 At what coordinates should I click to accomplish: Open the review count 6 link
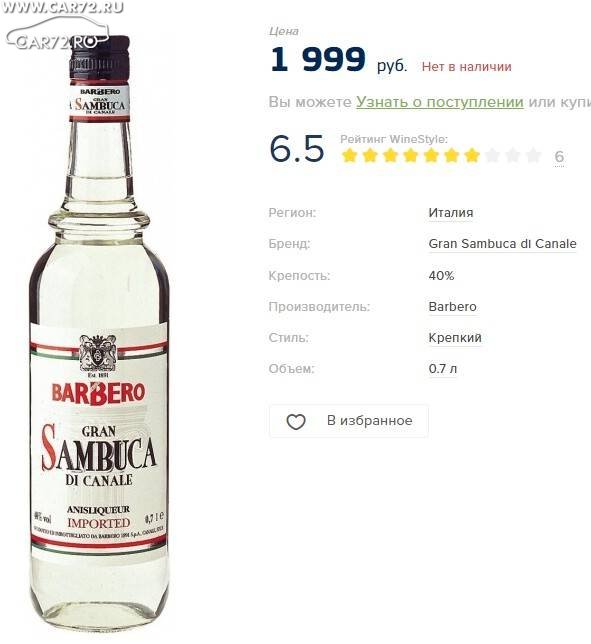coord(559,157)
